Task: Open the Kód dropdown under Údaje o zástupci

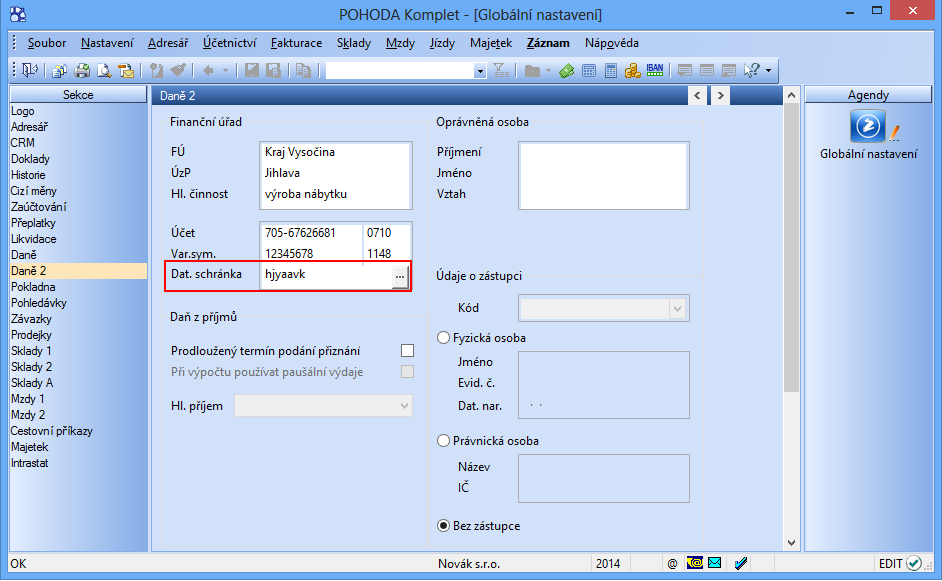Action: point(677,308)
